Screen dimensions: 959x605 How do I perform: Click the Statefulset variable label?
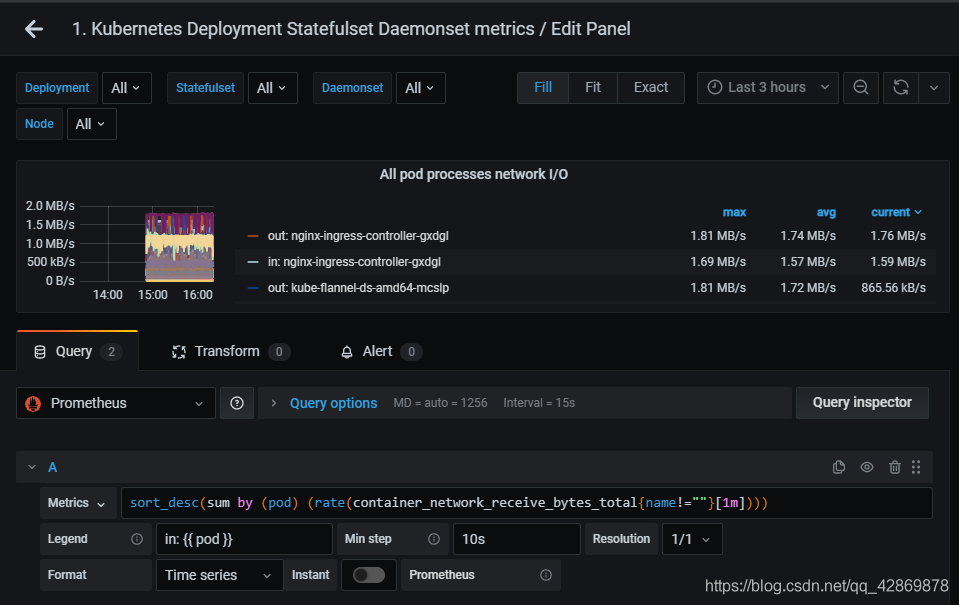206,88
